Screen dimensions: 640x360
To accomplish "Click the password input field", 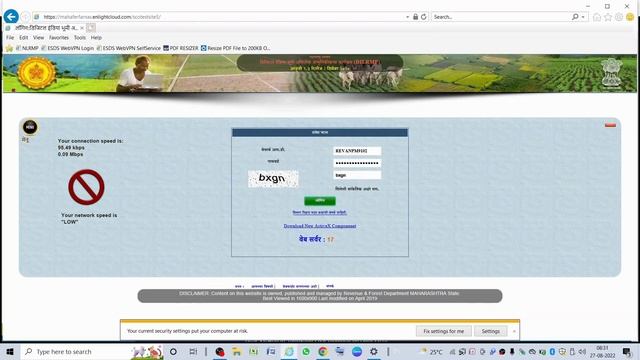I will [x=357, y=163].
